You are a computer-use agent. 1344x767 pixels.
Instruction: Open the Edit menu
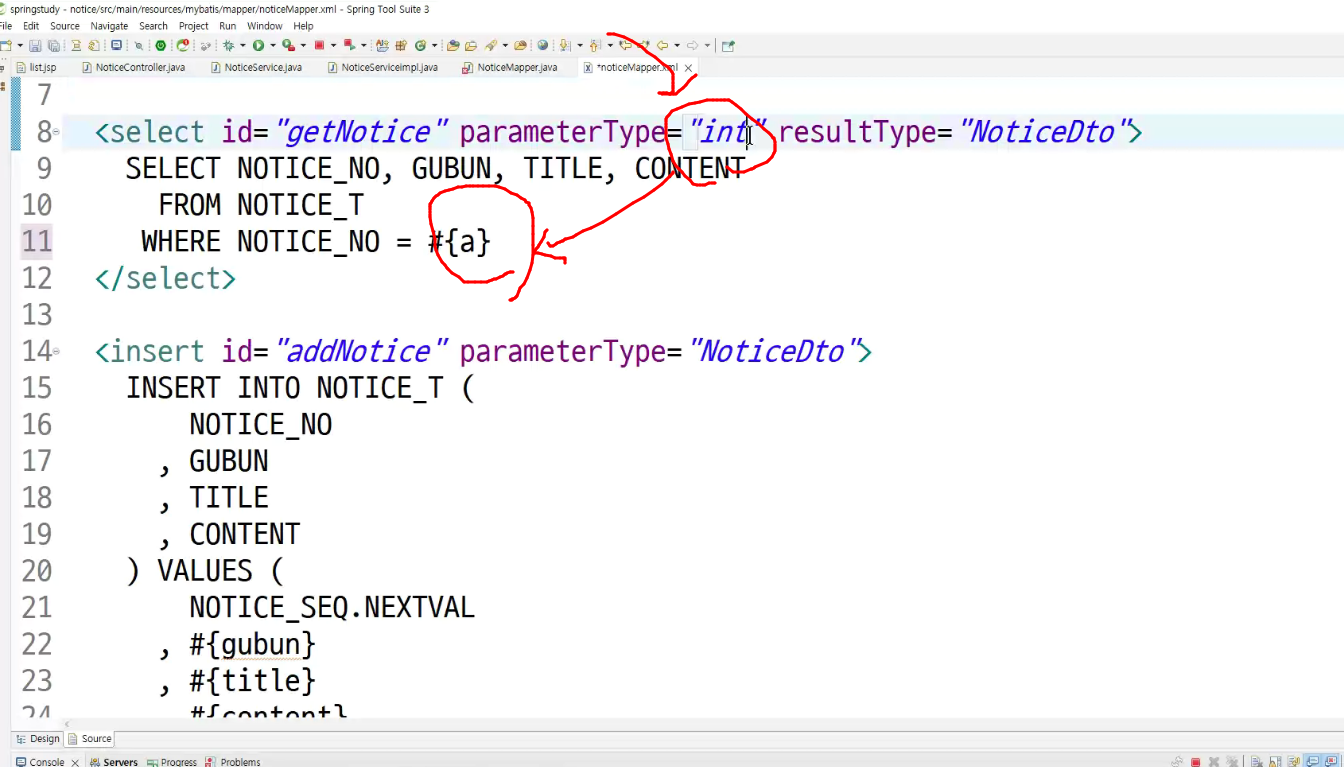coord(31,26)
